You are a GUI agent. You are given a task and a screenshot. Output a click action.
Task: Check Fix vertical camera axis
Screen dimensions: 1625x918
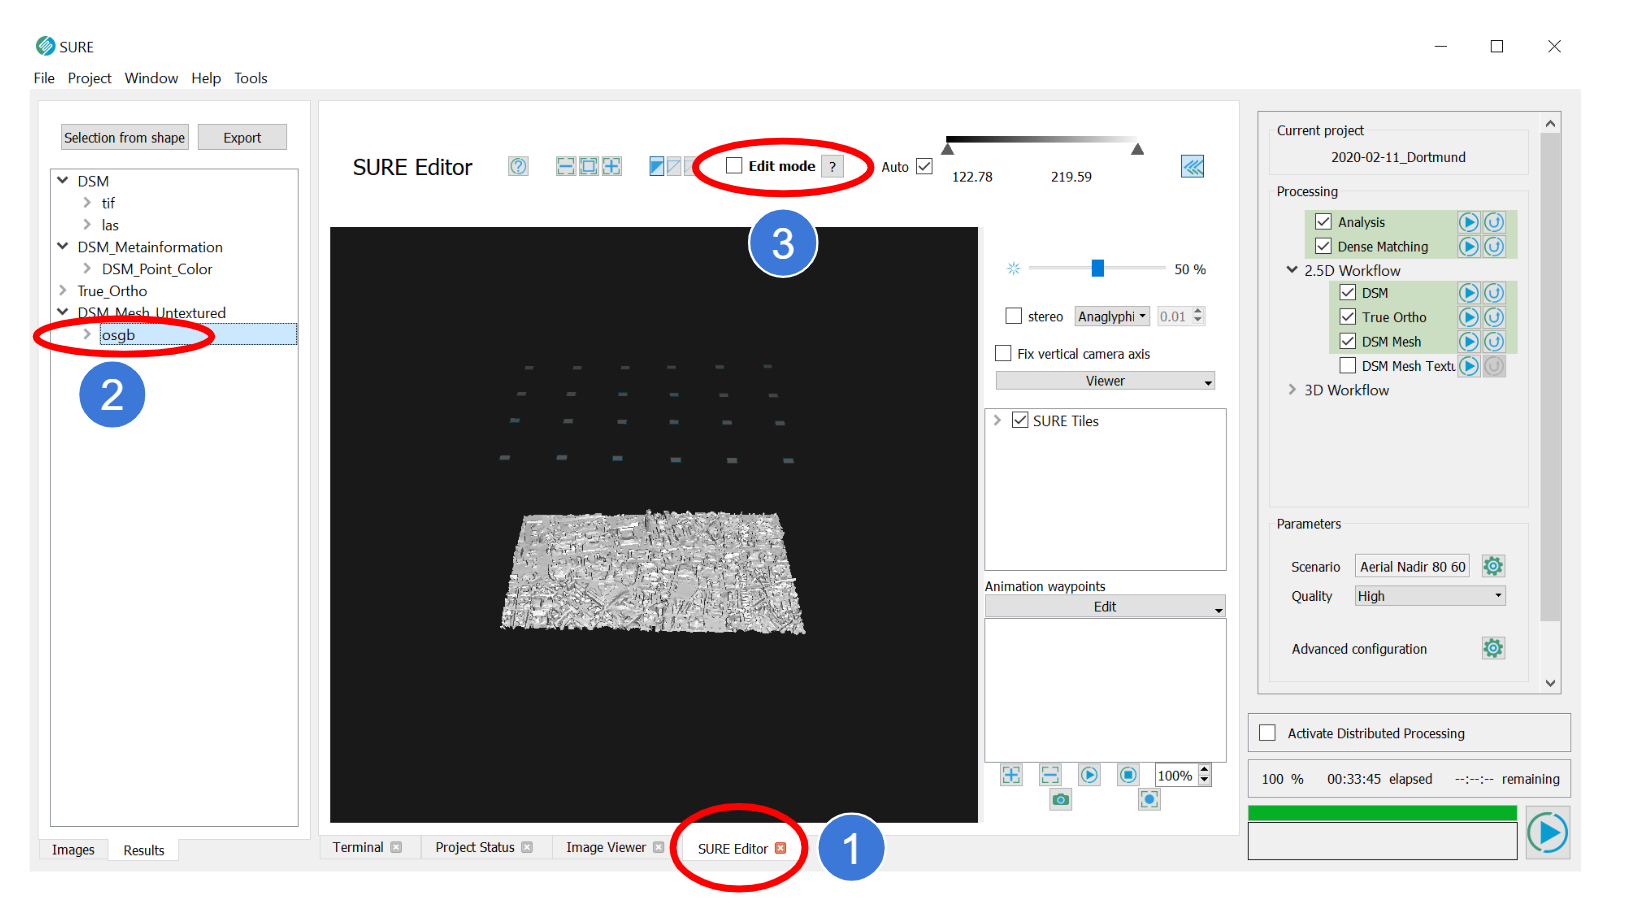coord(1003,353)
